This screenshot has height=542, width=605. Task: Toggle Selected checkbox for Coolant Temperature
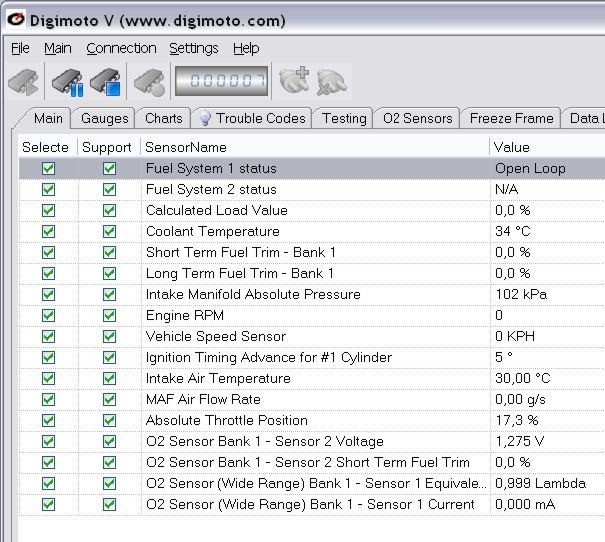pyautogui.click(x=48, y=232)
